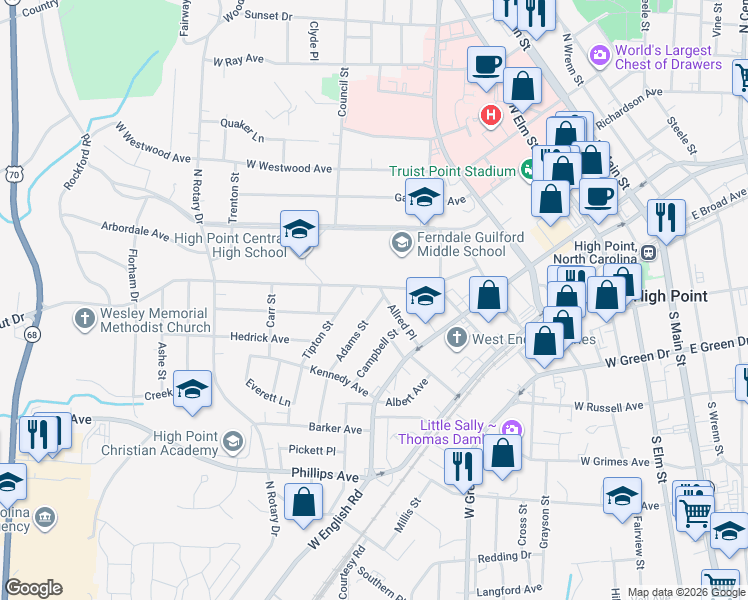Click the Ferndale Guilford Middle School icon
Screen dimensions: 748x600
click(402, 244)
